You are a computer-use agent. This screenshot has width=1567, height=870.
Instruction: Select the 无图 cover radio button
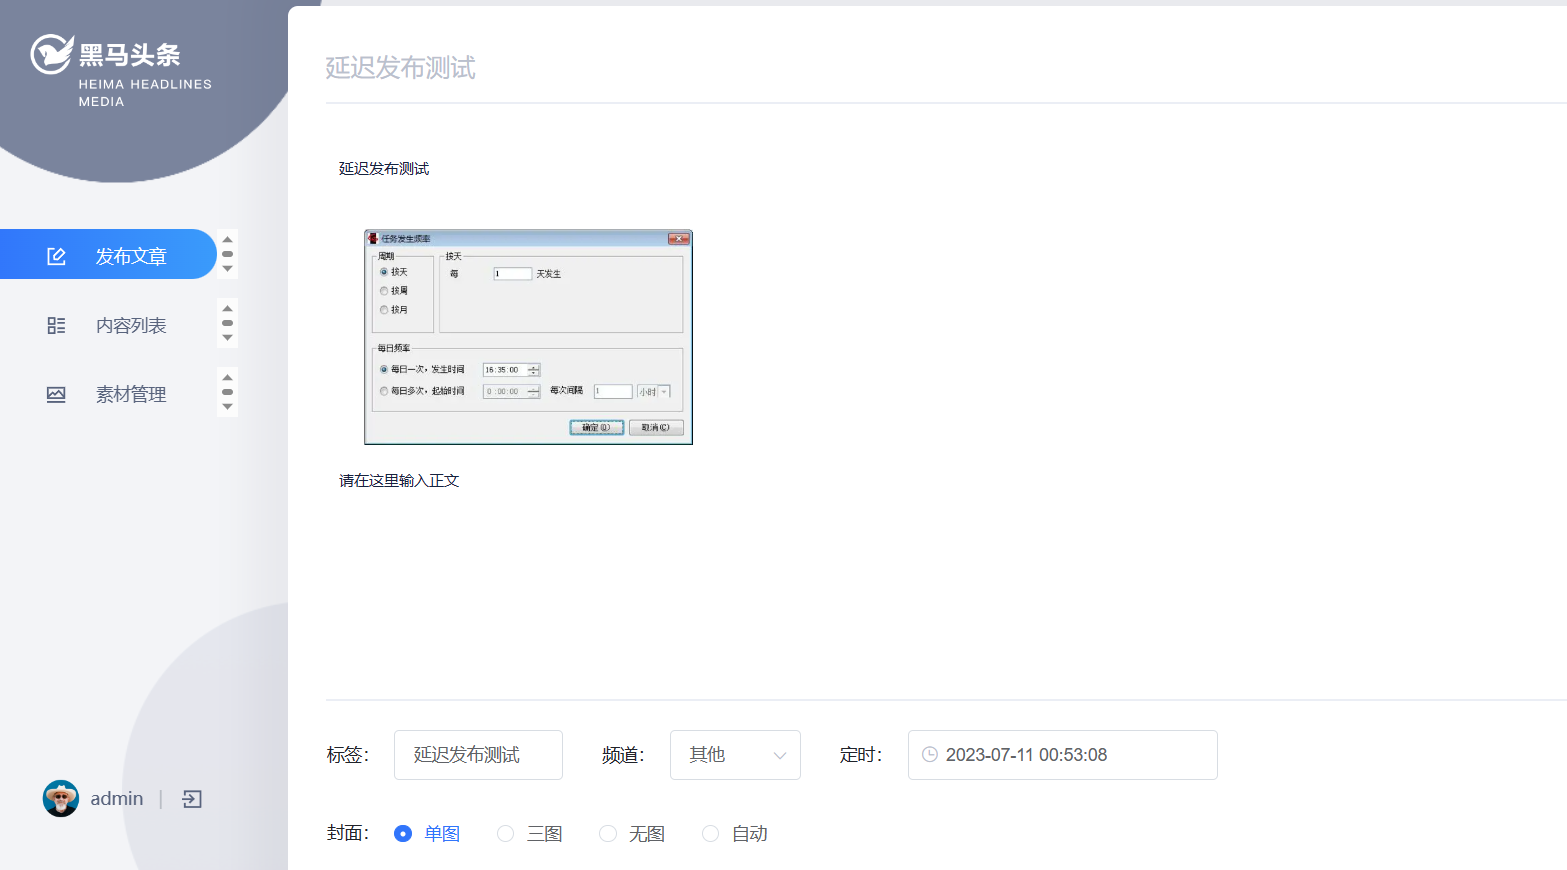(x=608, y=834)
